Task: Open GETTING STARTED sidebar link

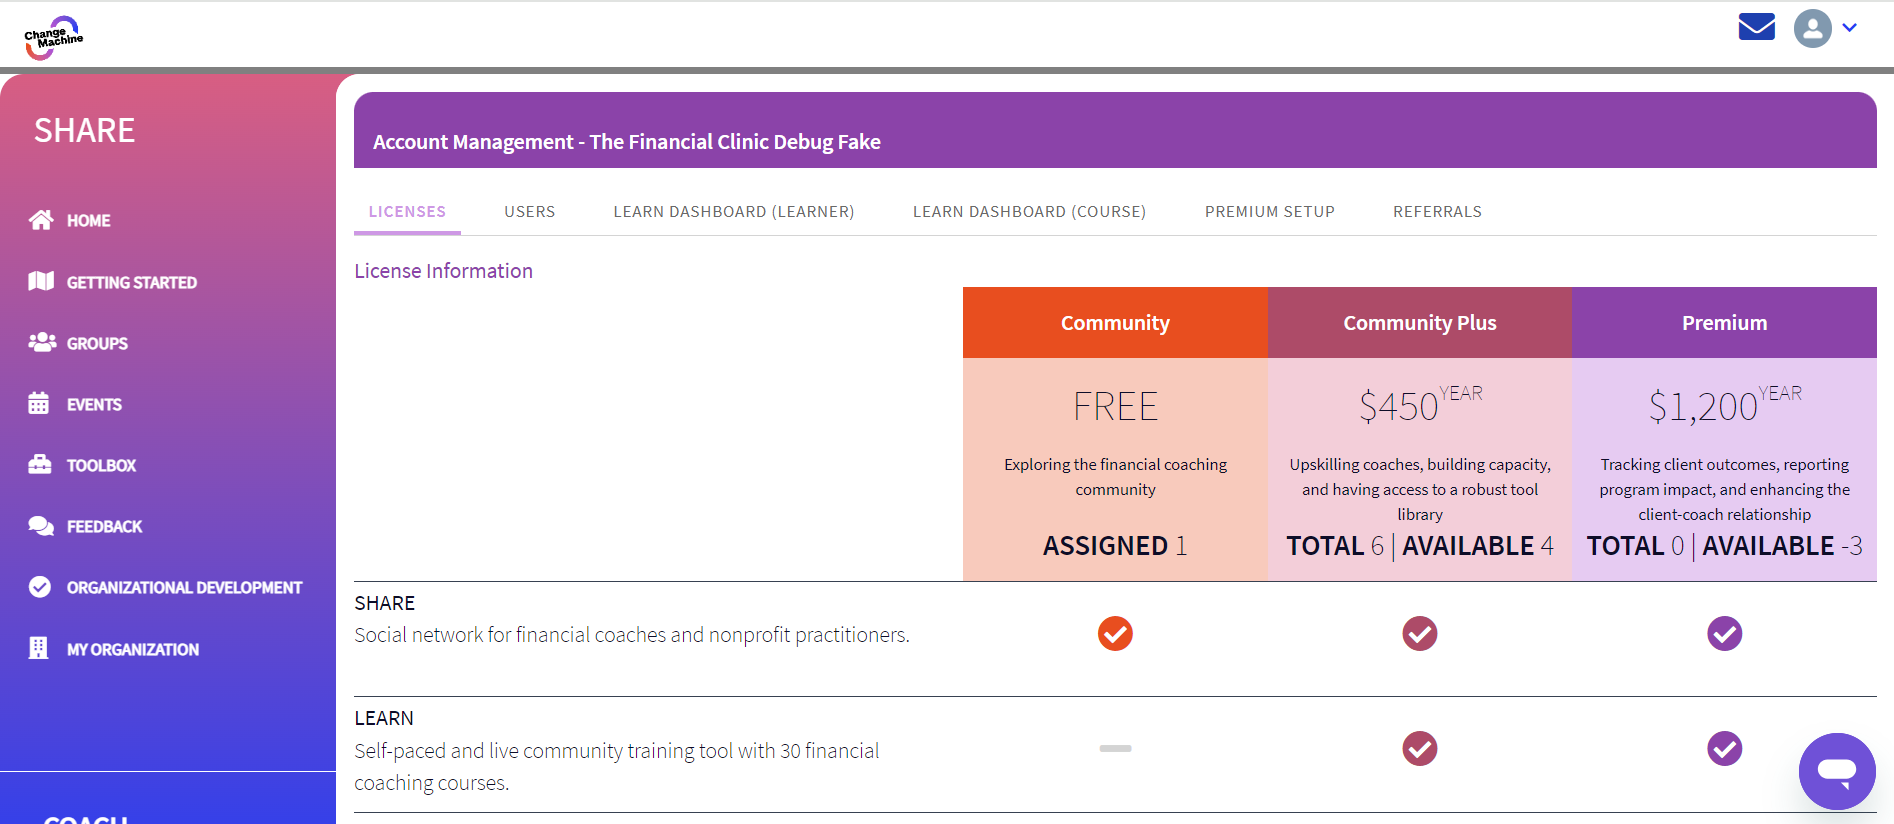Action: [132, 283]
